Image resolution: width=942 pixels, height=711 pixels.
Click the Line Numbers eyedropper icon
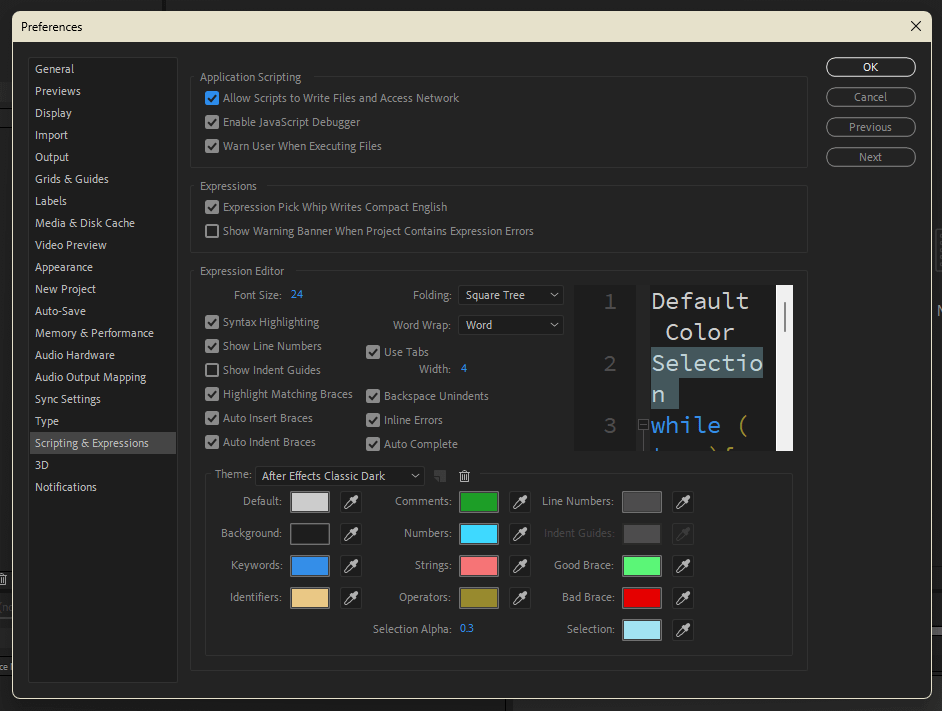click(683, 502)
